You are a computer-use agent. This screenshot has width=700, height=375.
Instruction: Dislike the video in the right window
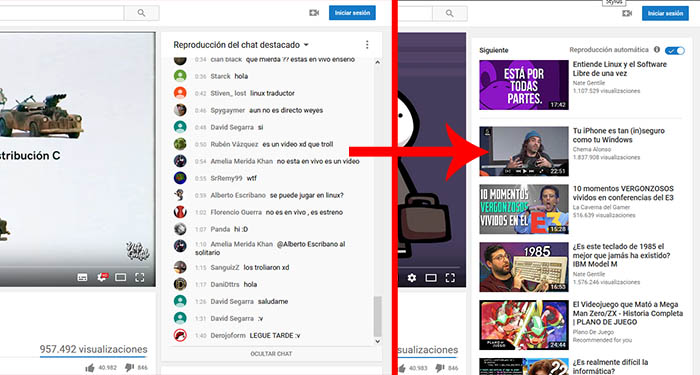440,368
